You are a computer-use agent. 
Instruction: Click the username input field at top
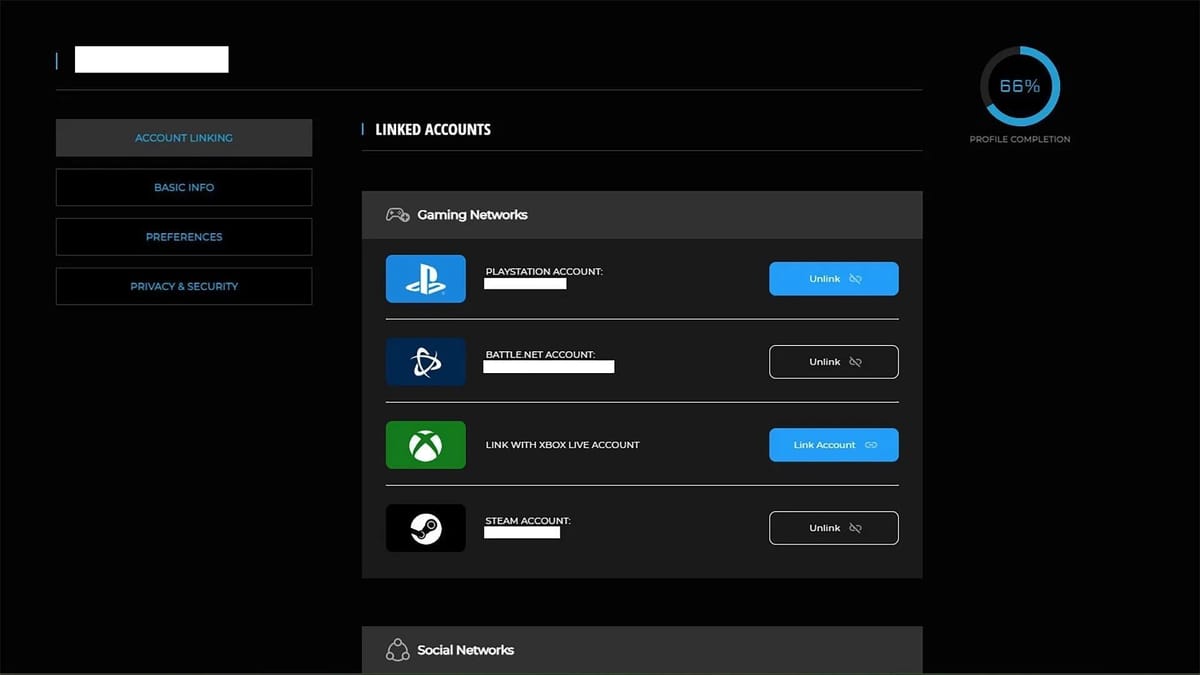(151, 59)
